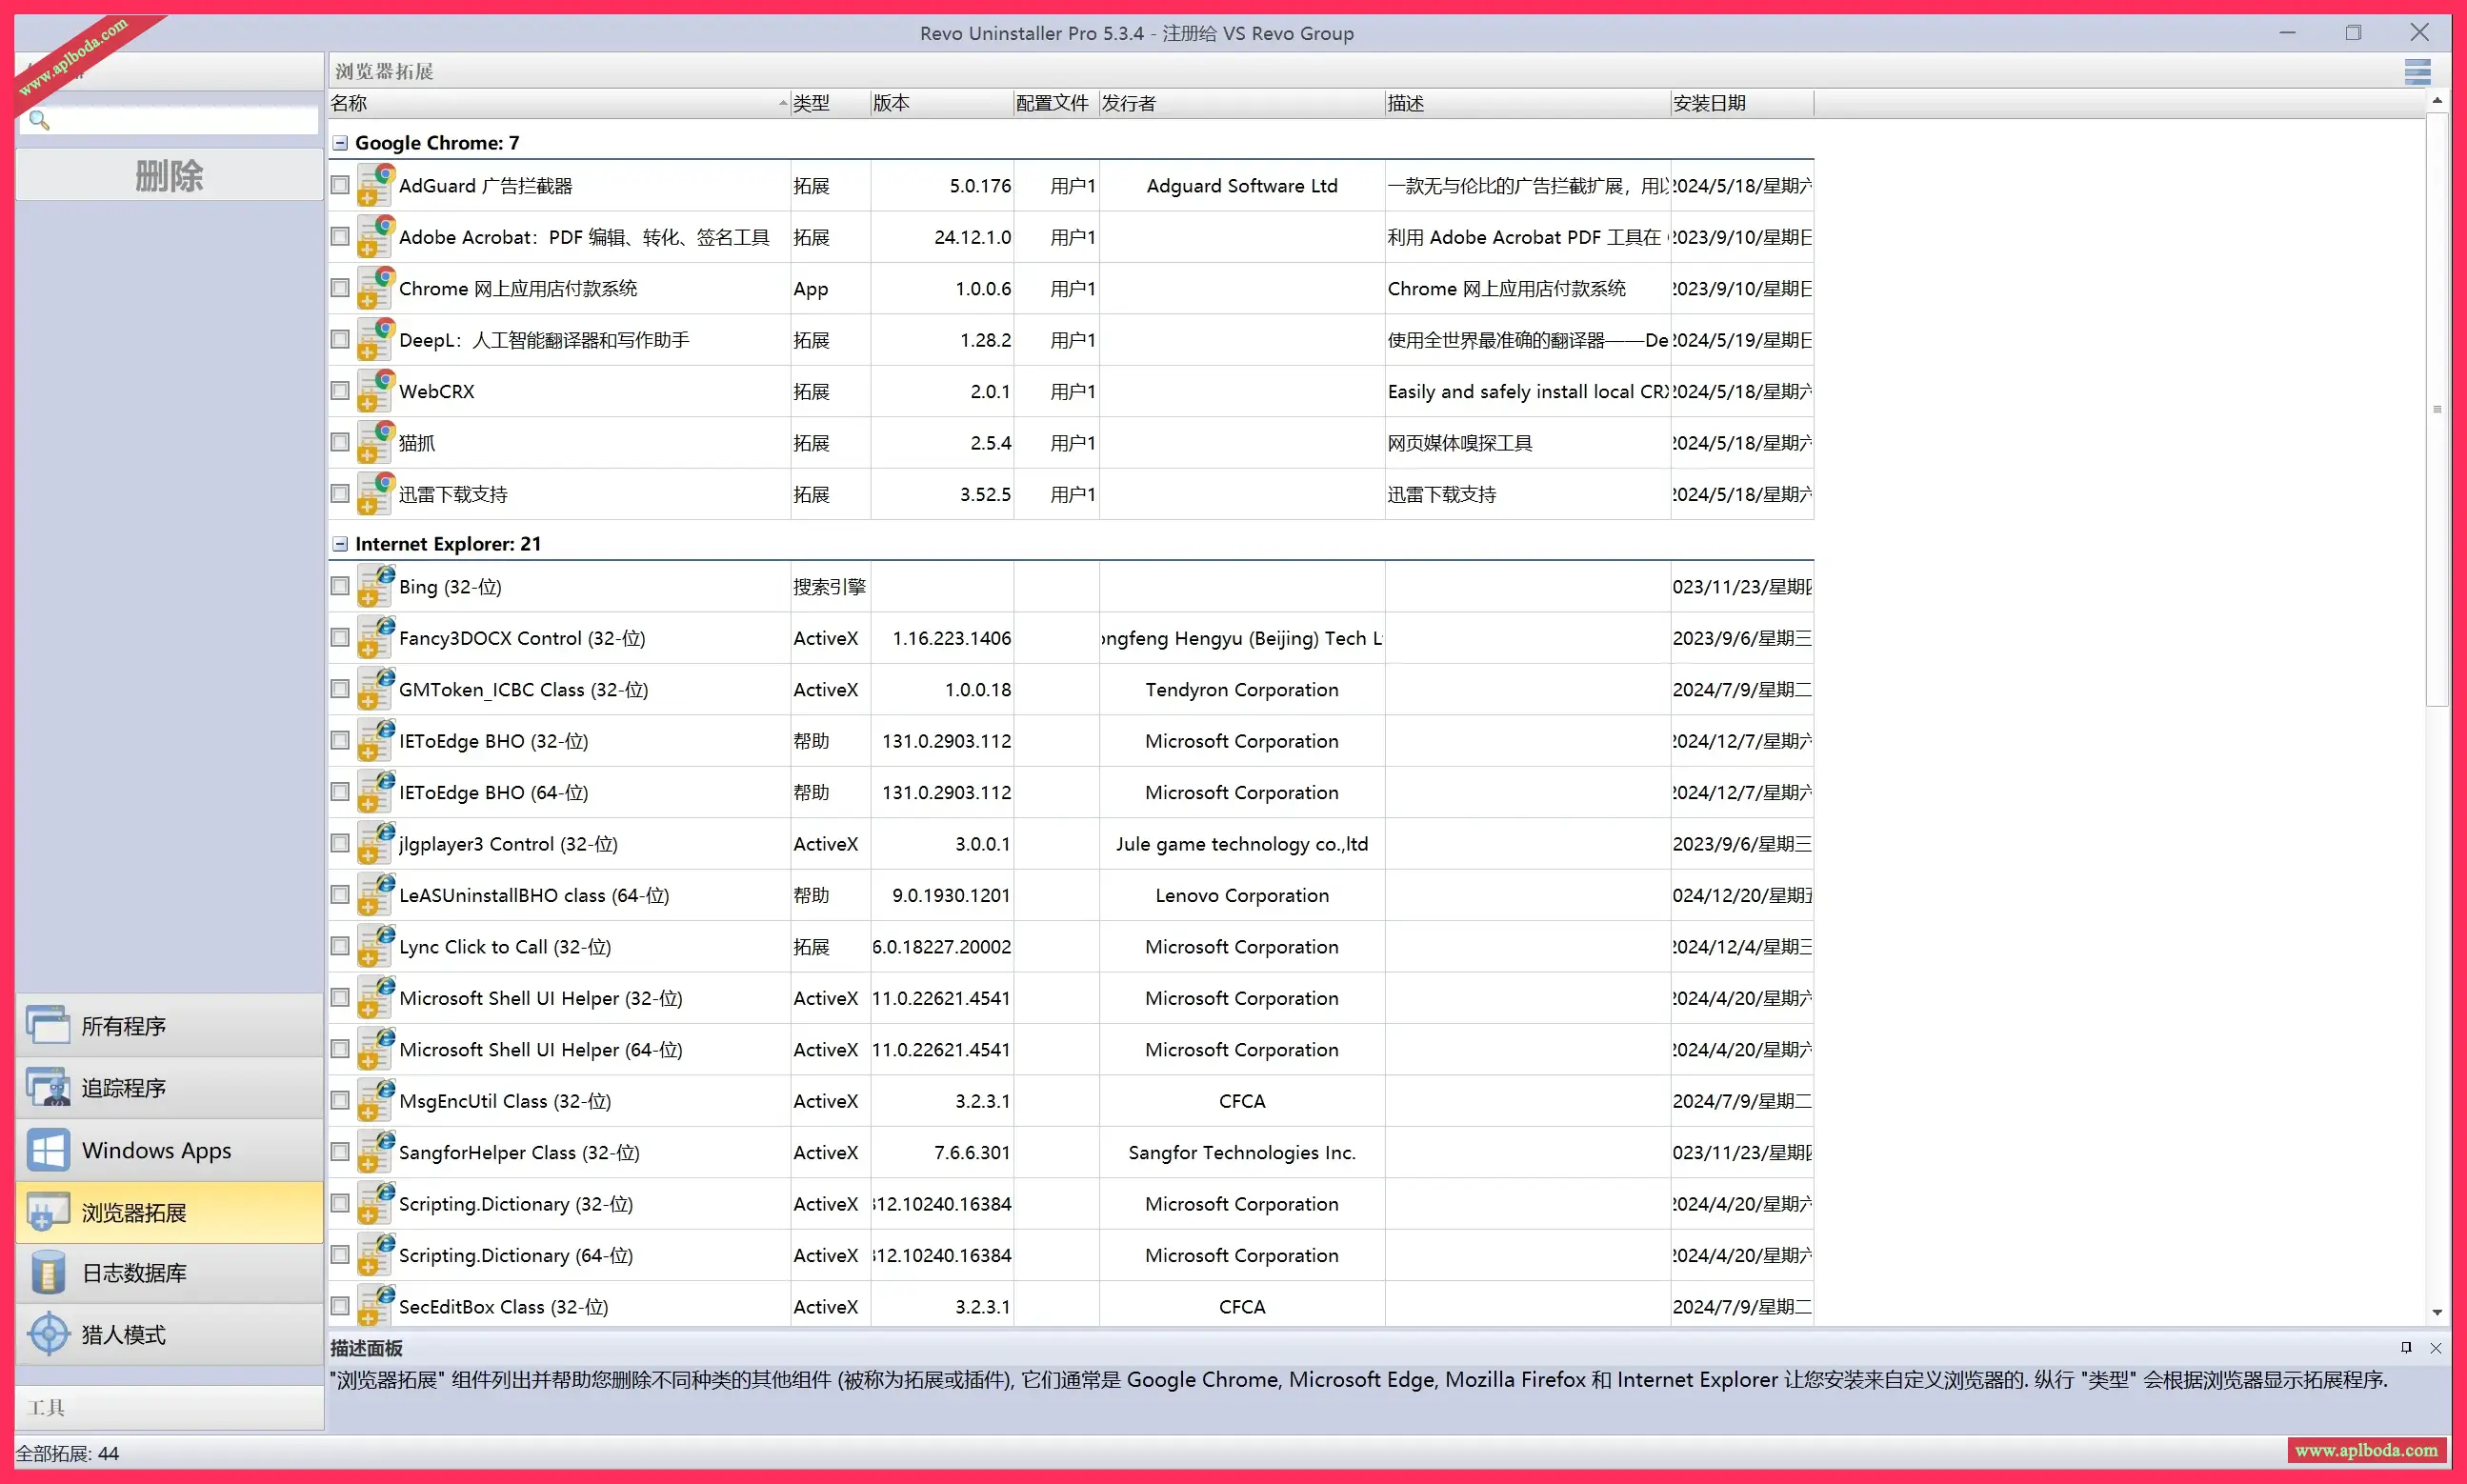Check Microsoft Shell UI Helper (64-位) checkbox

point(340,1050)
